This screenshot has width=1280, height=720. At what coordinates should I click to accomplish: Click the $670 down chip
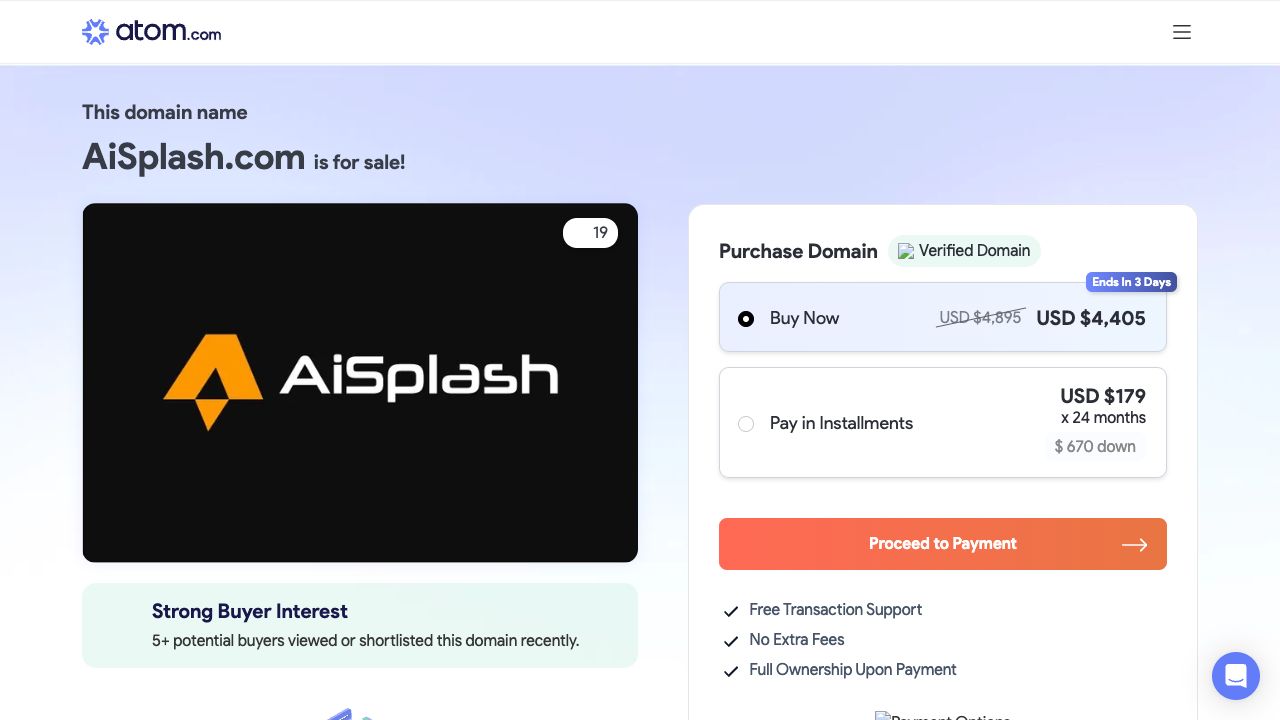(1095, 447)
